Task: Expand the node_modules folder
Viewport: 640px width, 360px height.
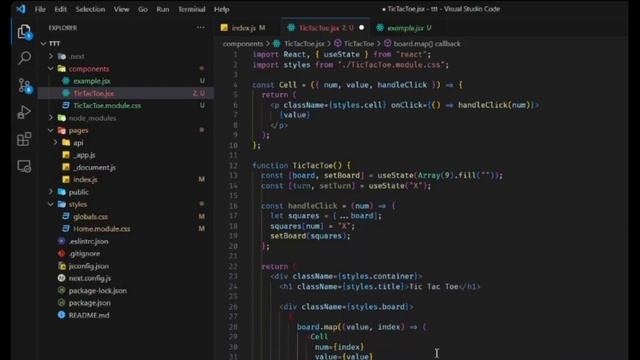Action: (x=51, y=118)
